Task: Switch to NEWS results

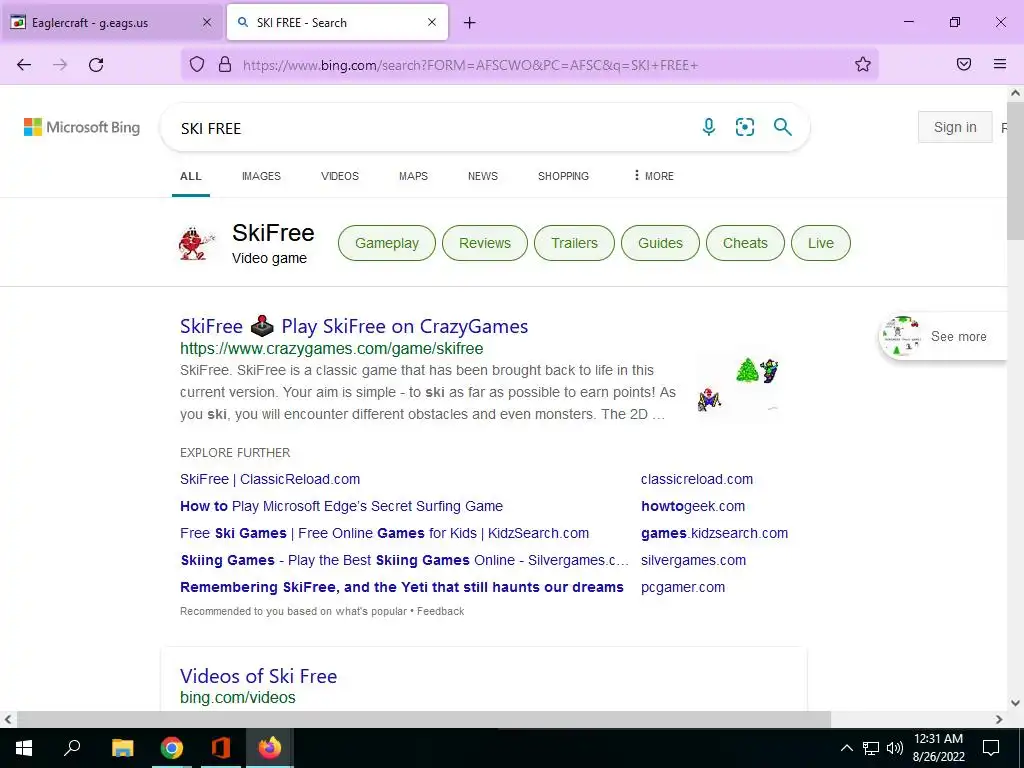Action: pyautogui.click(x=483, y=176)
